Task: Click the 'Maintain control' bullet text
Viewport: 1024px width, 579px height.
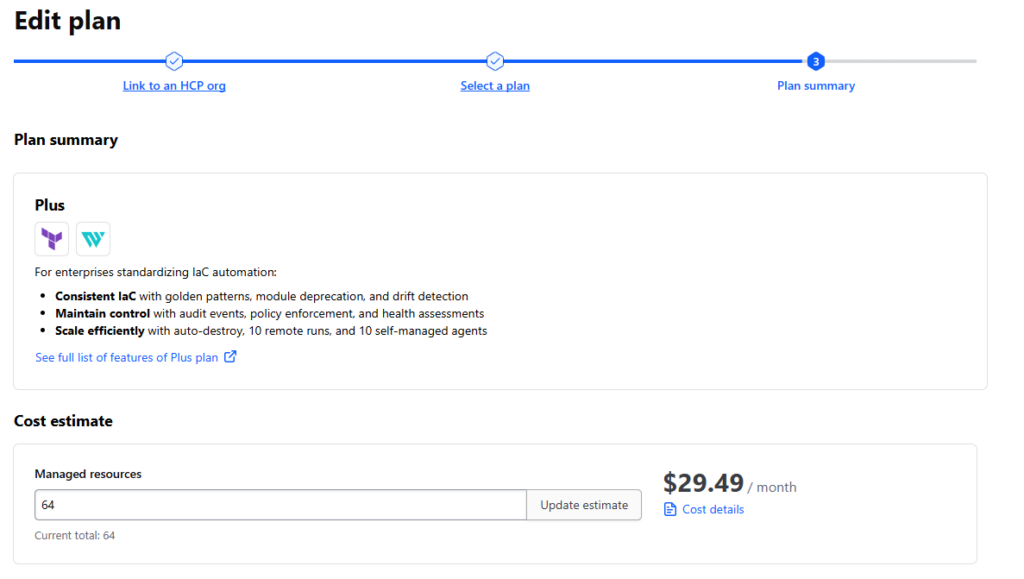Action: click(103, 314)
